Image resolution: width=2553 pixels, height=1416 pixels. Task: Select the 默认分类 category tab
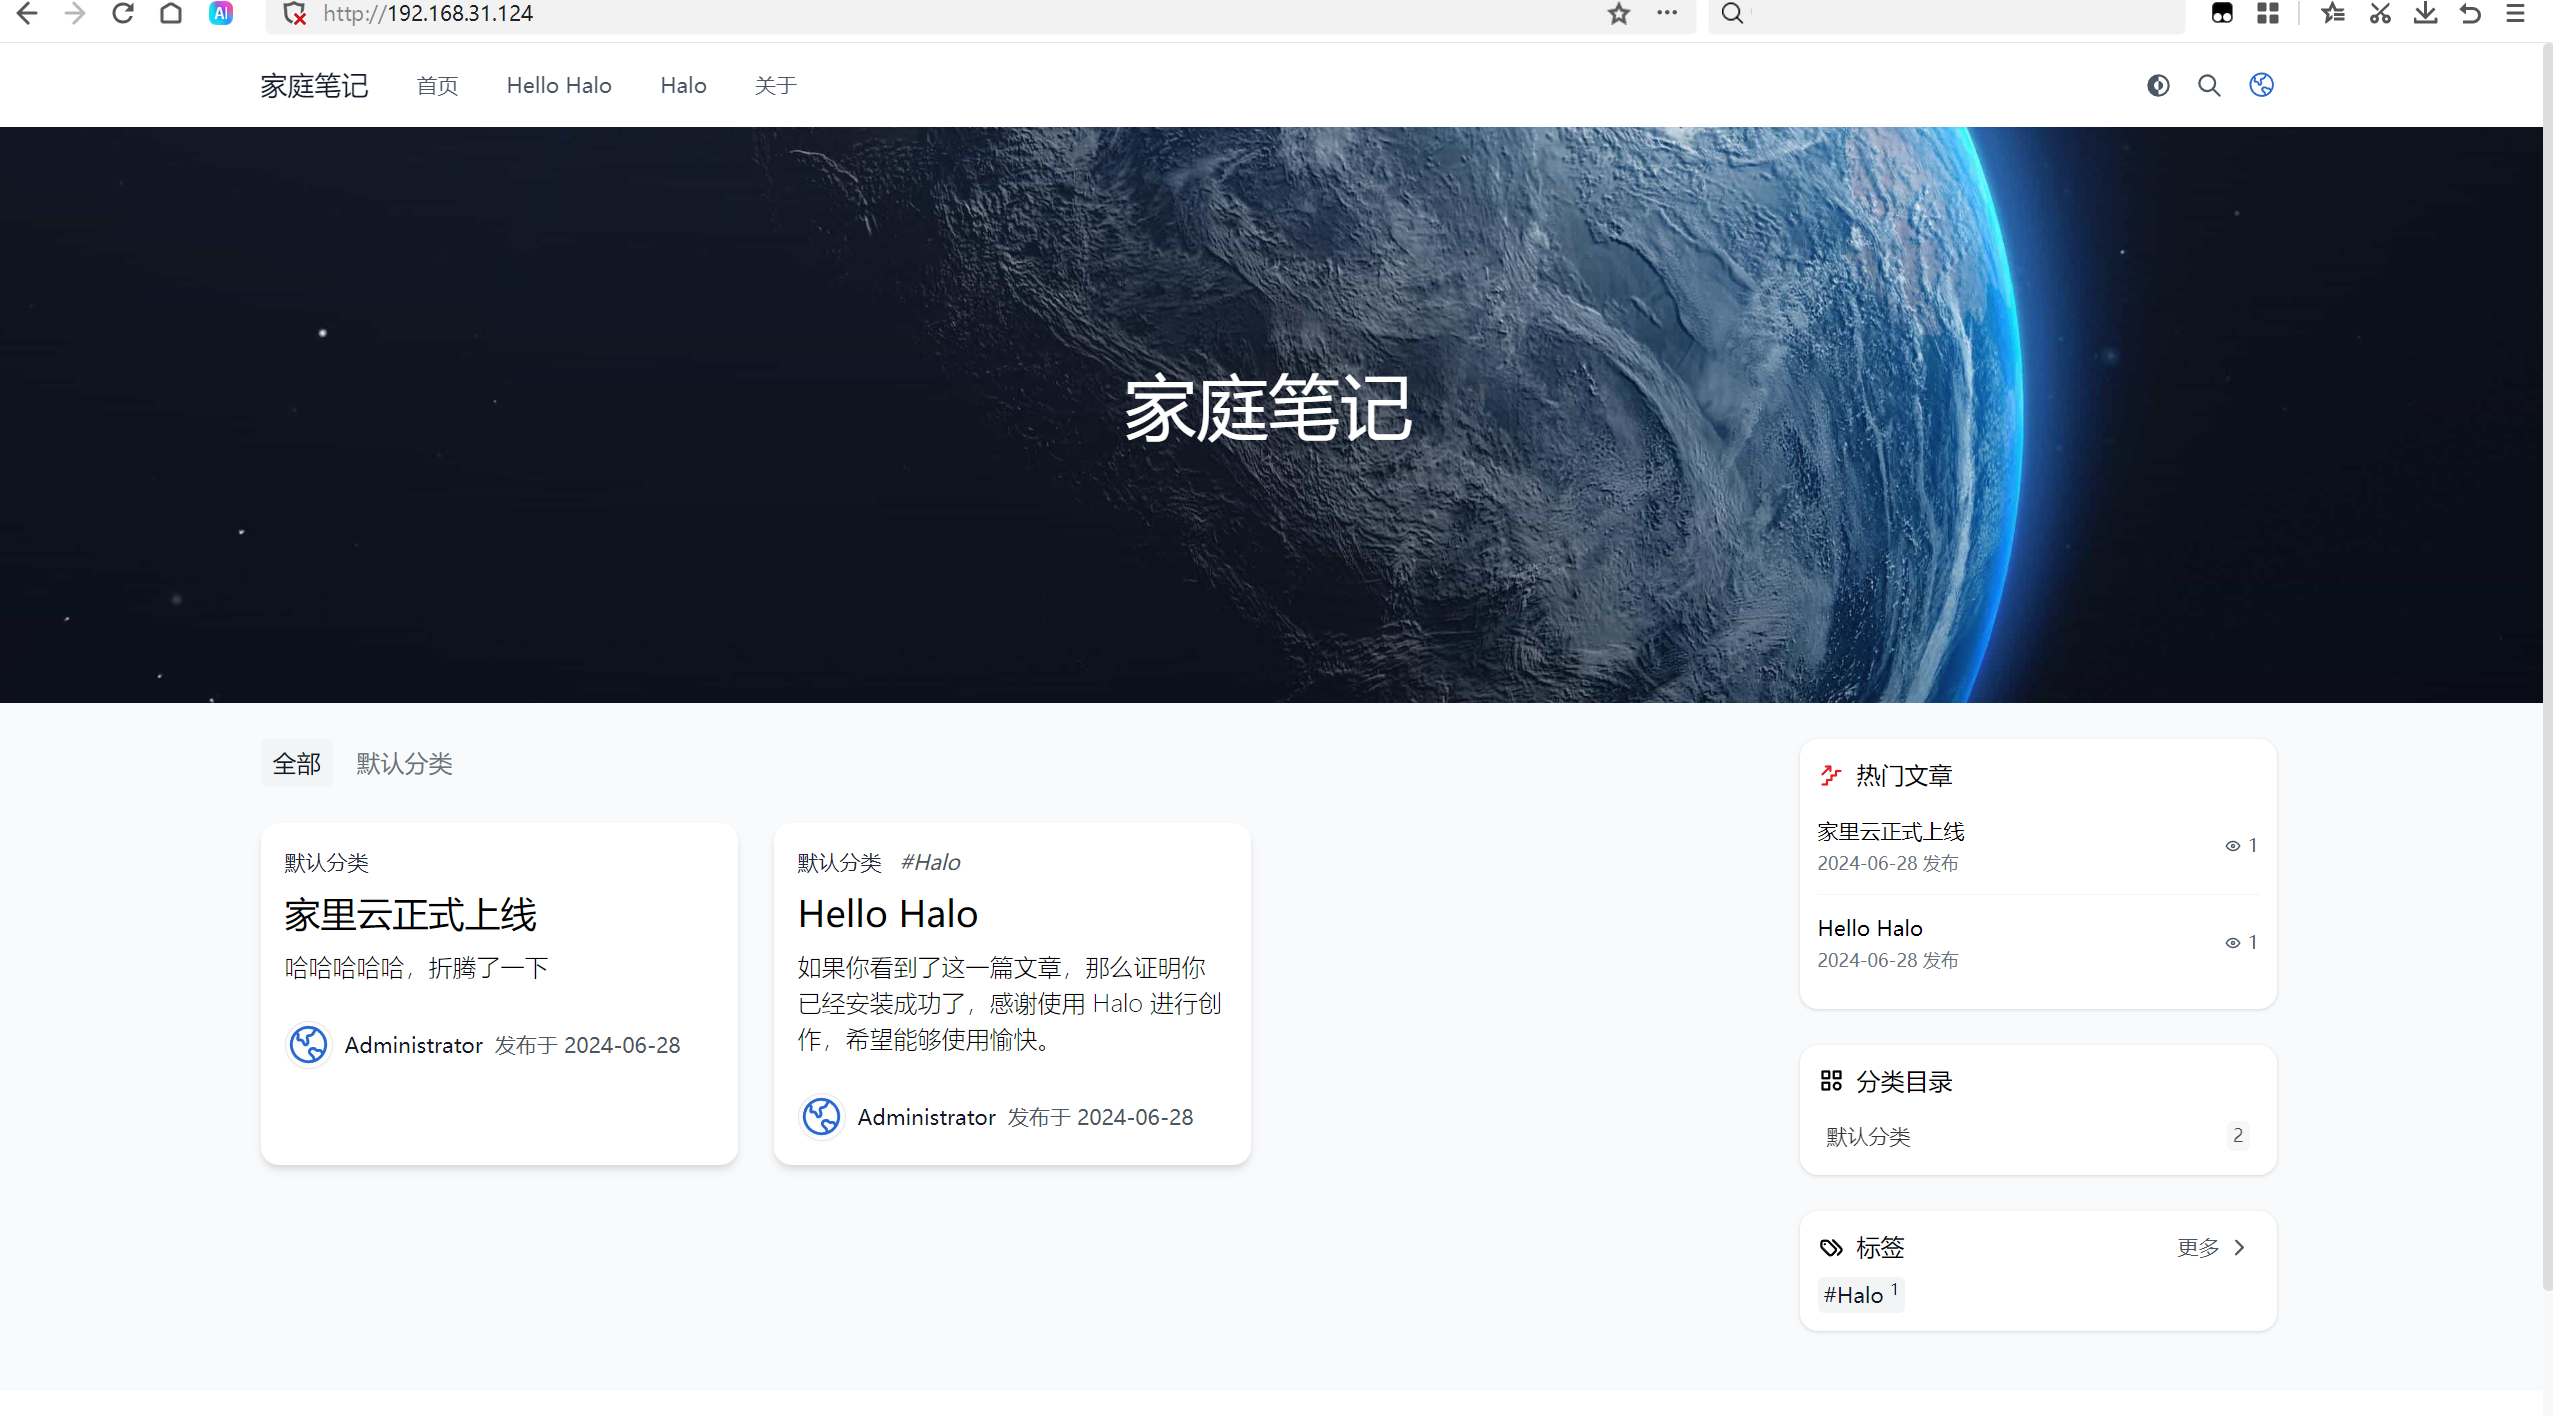point(404,764)
